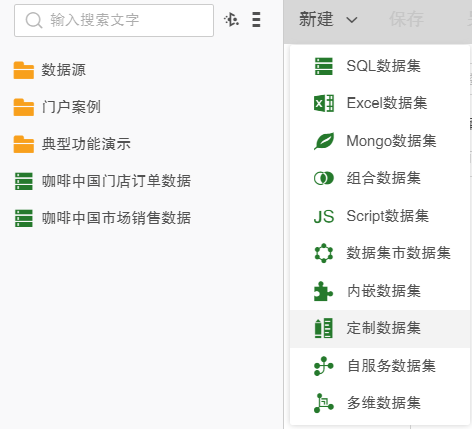Choose 多维数据集 from the new menu
This screenshot has width=472, height=429.
[x=380, y=403]
